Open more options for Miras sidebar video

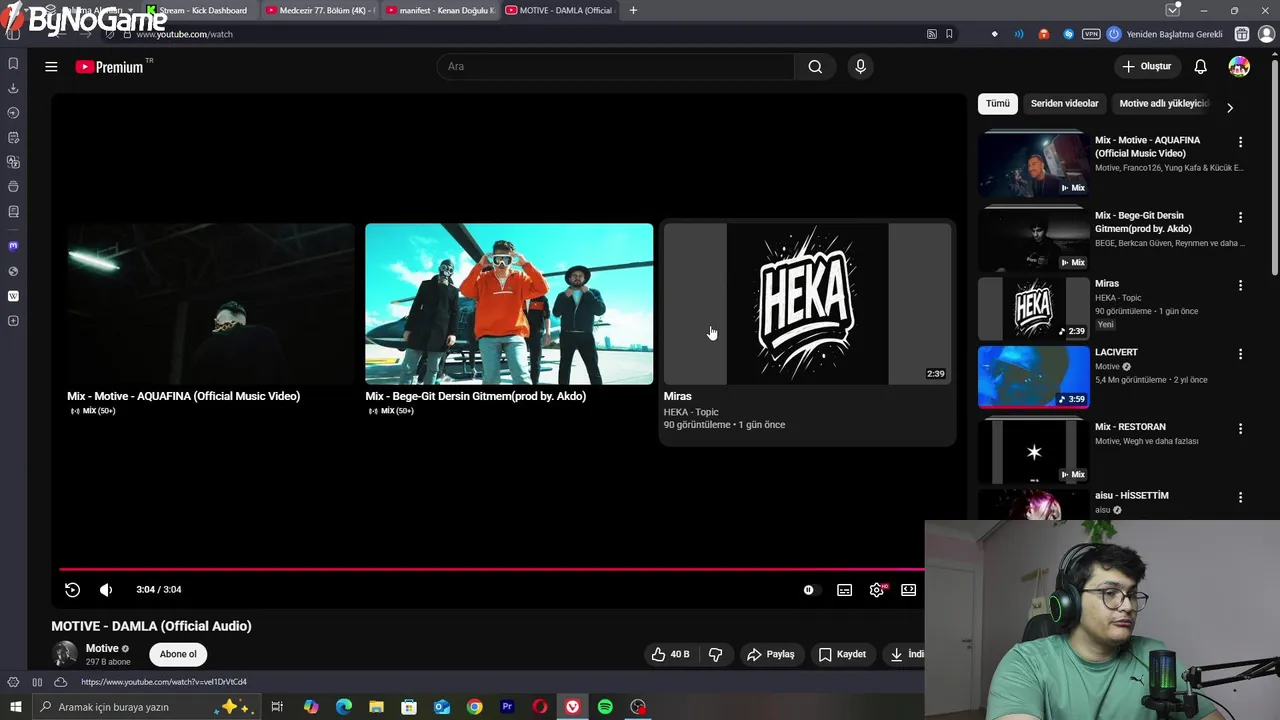pyautogui.click(x=1240, y=285)
